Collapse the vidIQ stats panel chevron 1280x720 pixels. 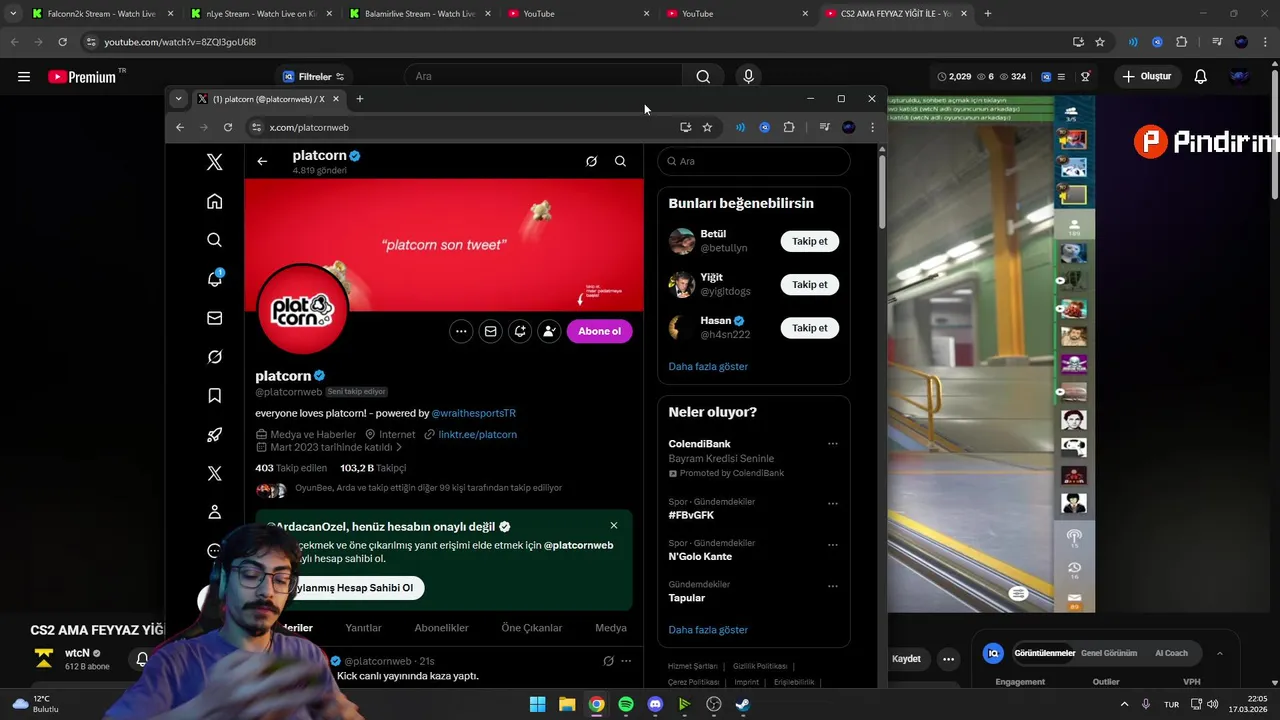click(1220, 653)
